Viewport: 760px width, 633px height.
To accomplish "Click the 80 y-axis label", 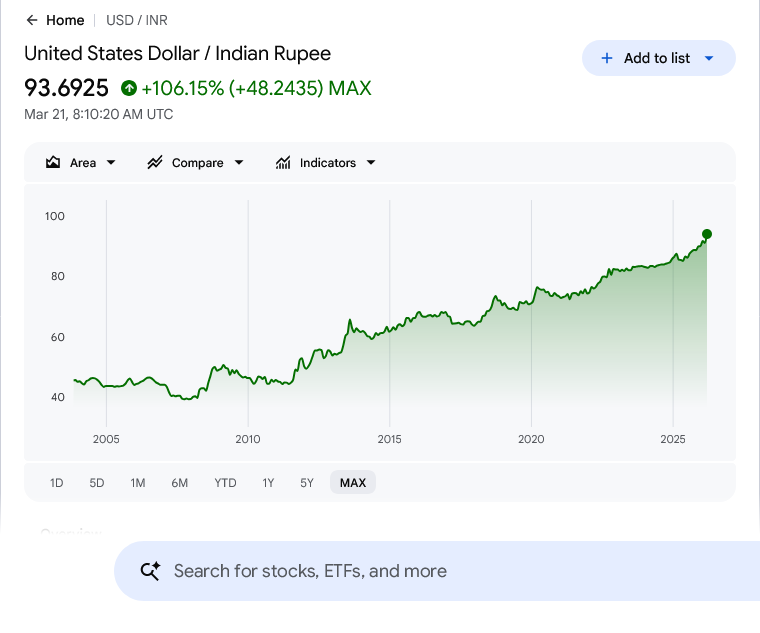I will 58,276.
